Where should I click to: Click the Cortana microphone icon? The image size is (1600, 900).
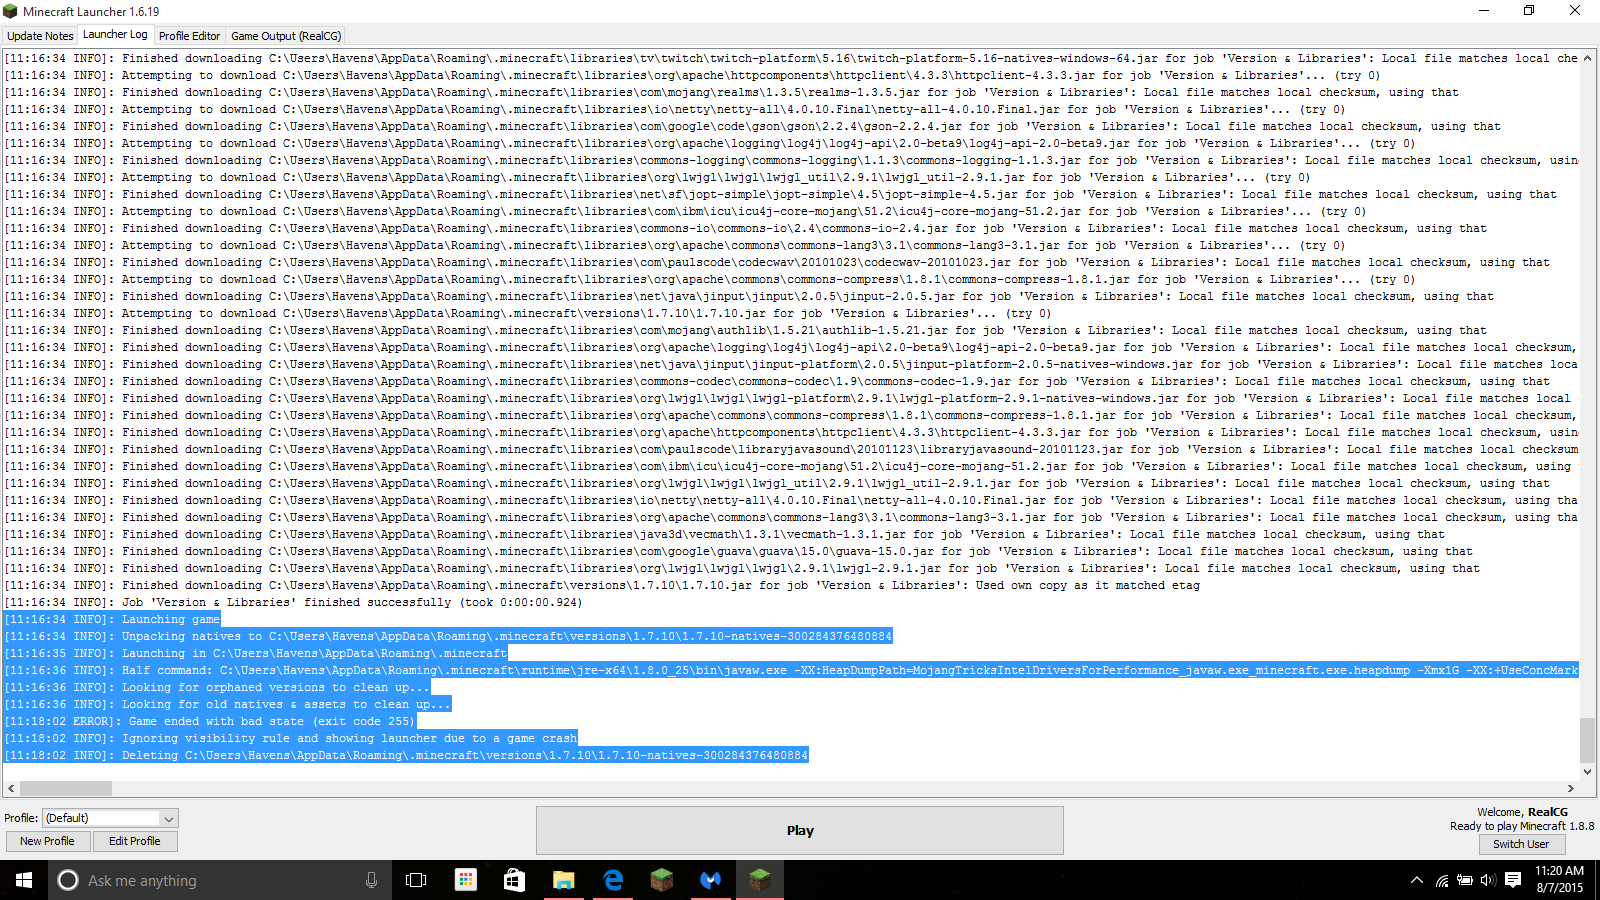(372, 880)
